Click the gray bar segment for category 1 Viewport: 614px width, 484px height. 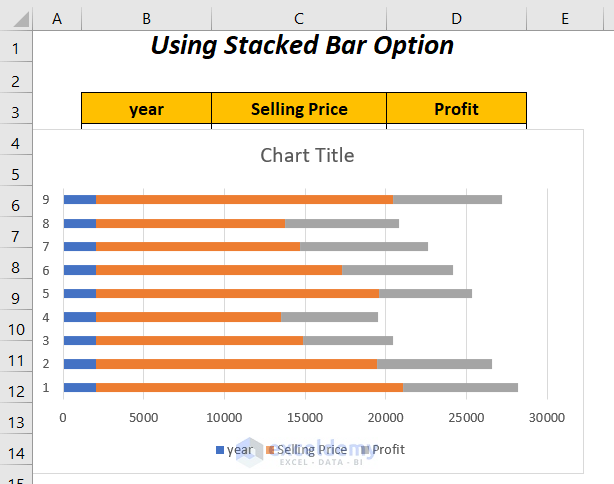pyautogui.click(x=460, y=388)
